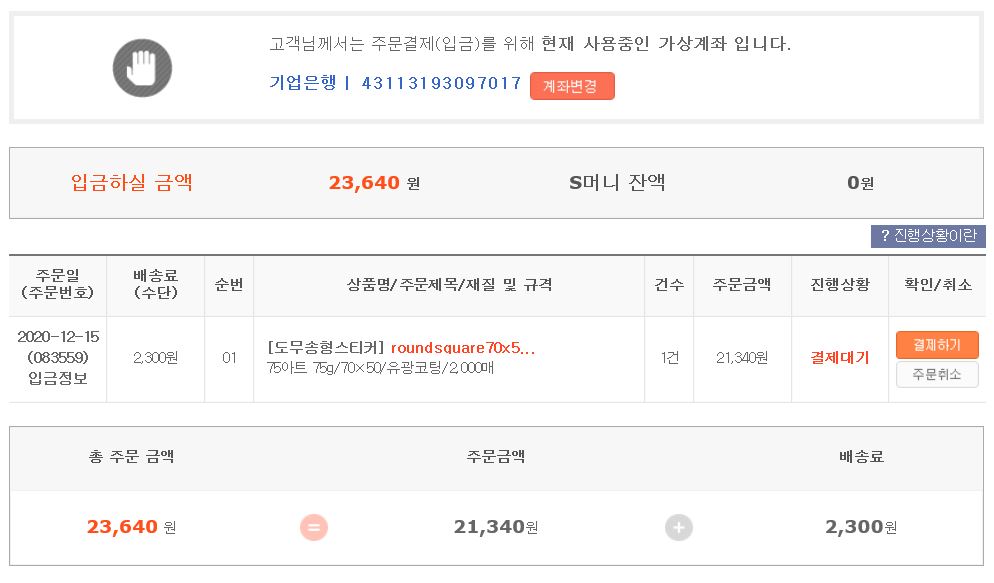Screen dimensions: 994x583
Task: Click the 기업은행 bank name
Action: (x=302, y=83)
